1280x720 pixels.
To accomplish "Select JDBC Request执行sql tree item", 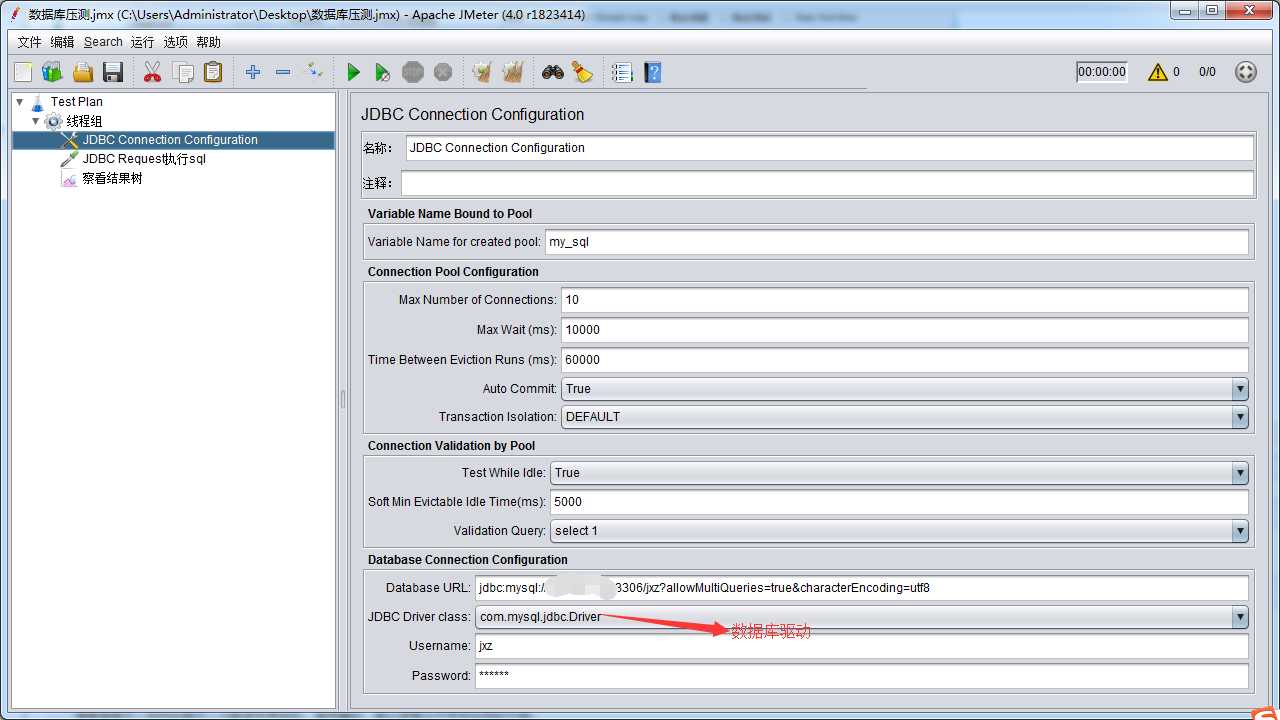I will tap(144, 159).
